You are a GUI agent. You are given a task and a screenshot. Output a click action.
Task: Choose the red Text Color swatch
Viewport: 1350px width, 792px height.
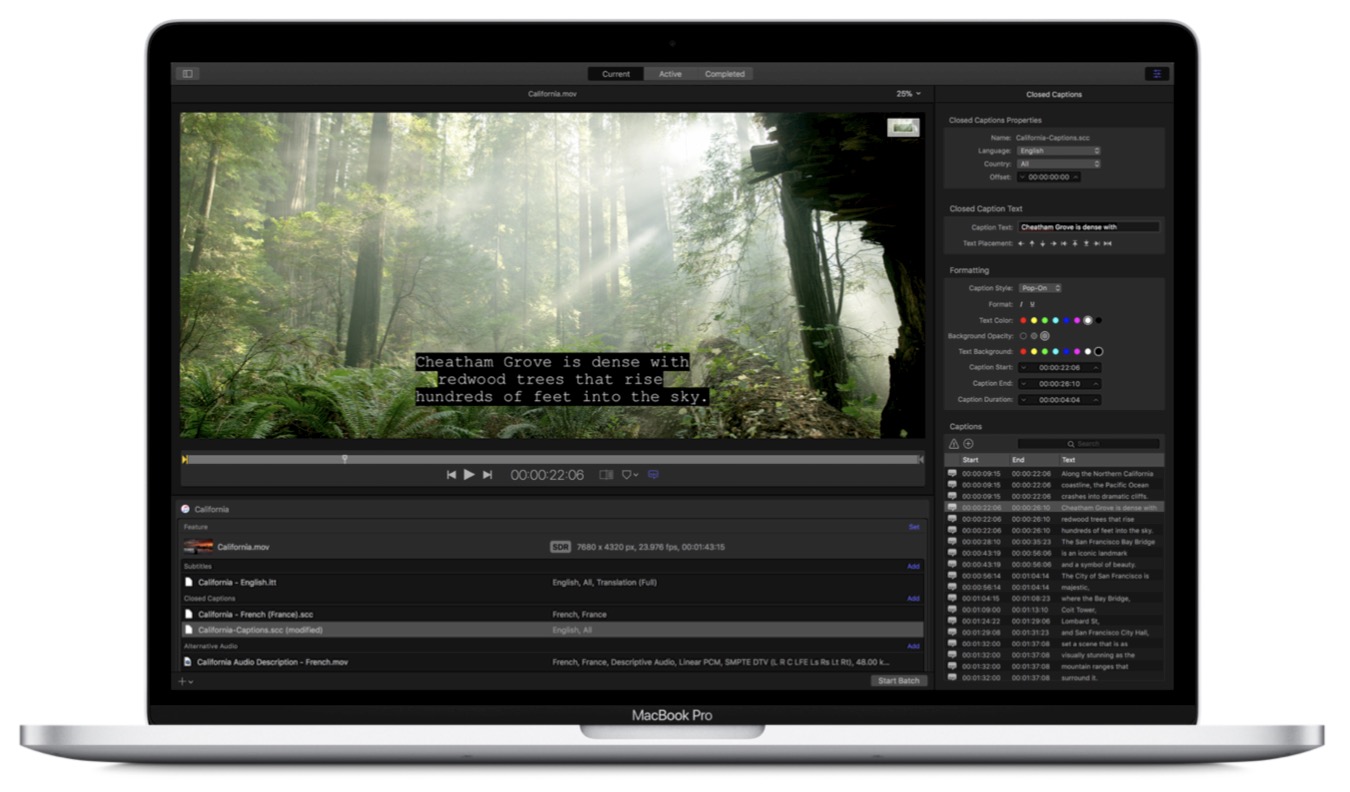coord(1023,320)
